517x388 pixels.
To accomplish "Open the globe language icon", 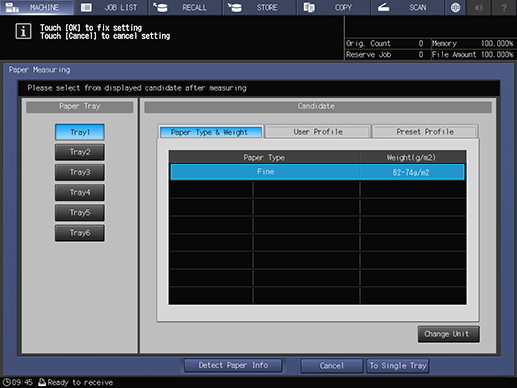I will click(x=455, y=7).
